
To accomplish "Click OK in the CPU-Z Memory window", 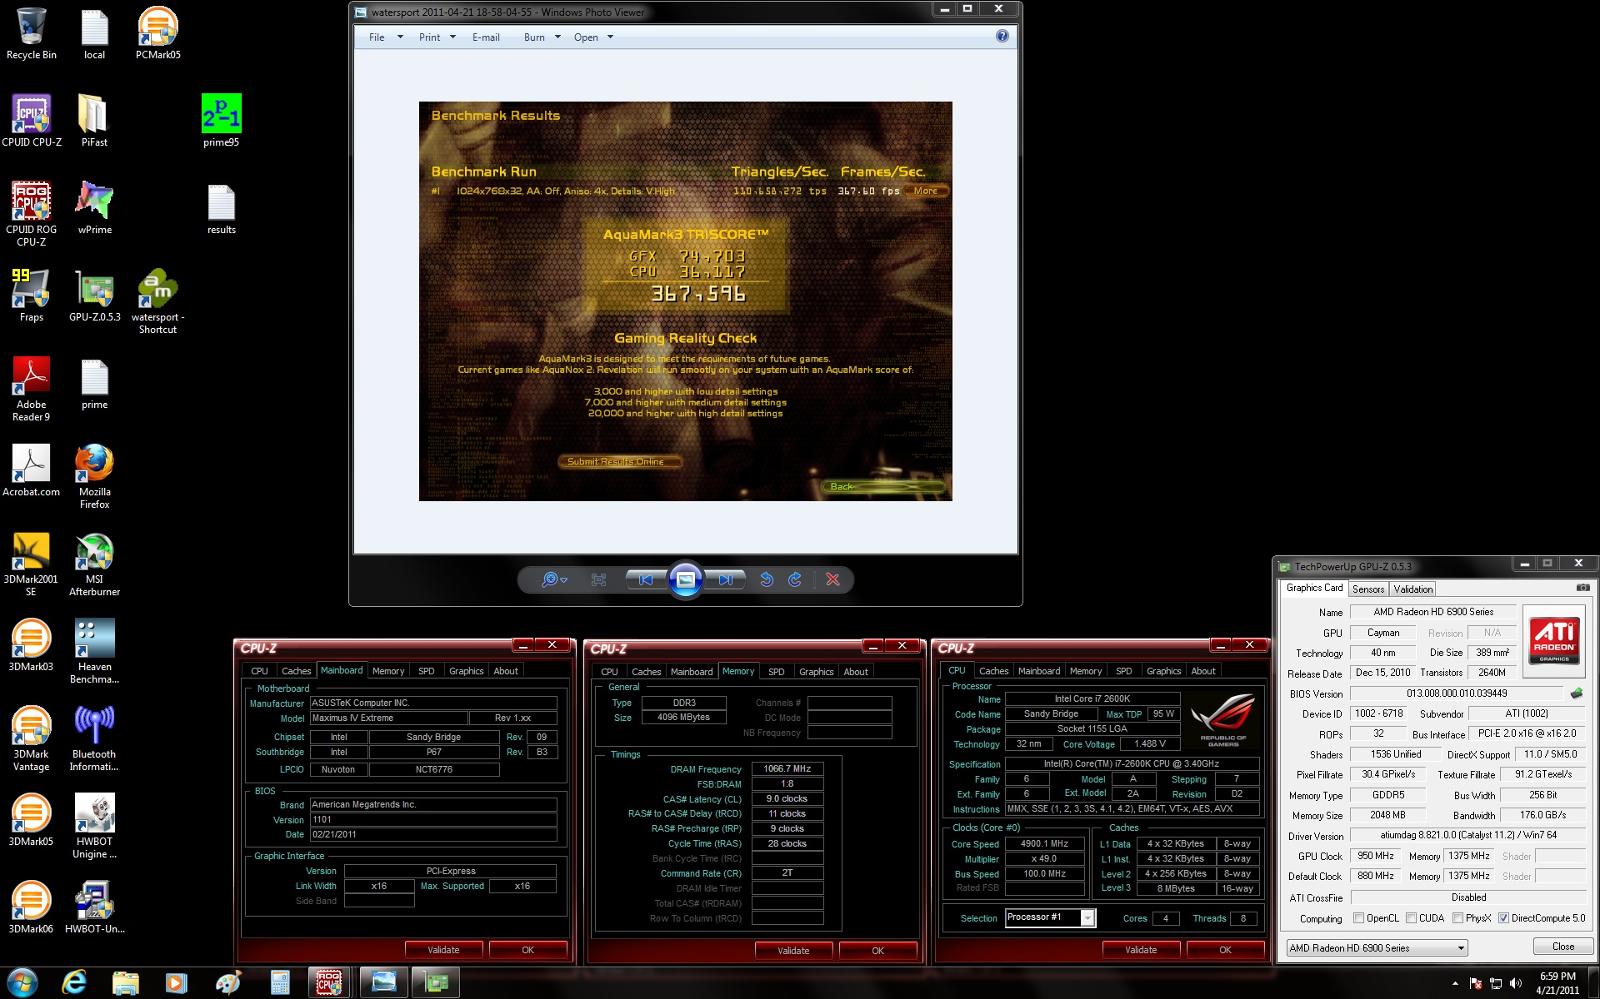I will (877, 950).
